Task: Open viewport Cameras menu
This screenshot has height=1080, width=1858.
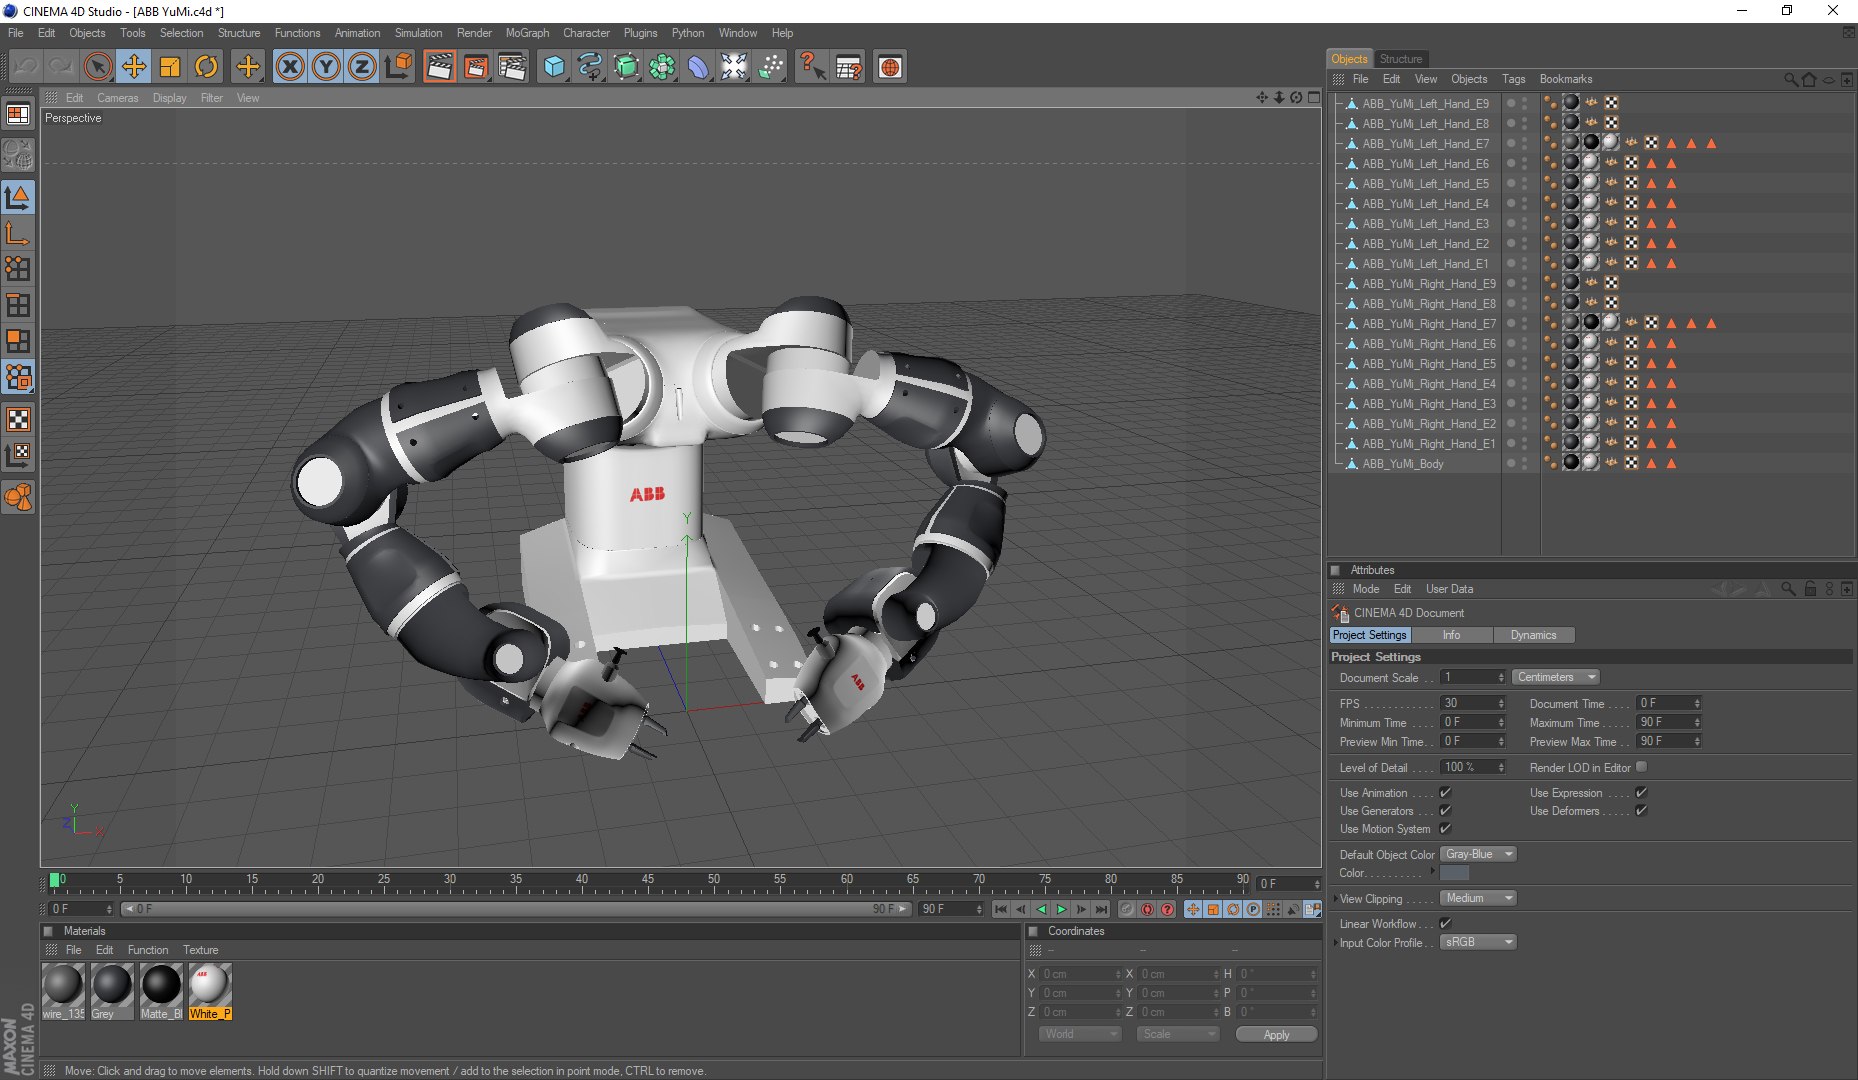Action: (117, 98)
